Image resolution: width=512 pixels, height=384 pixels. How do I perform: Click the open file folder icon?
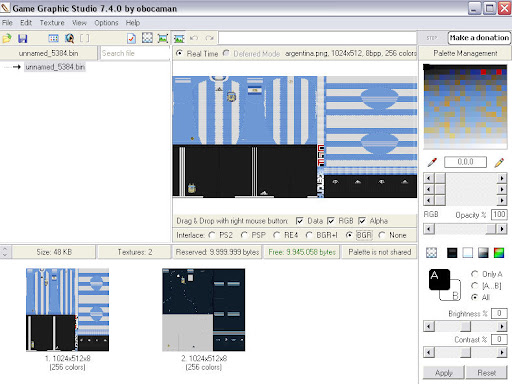point(7,38)
